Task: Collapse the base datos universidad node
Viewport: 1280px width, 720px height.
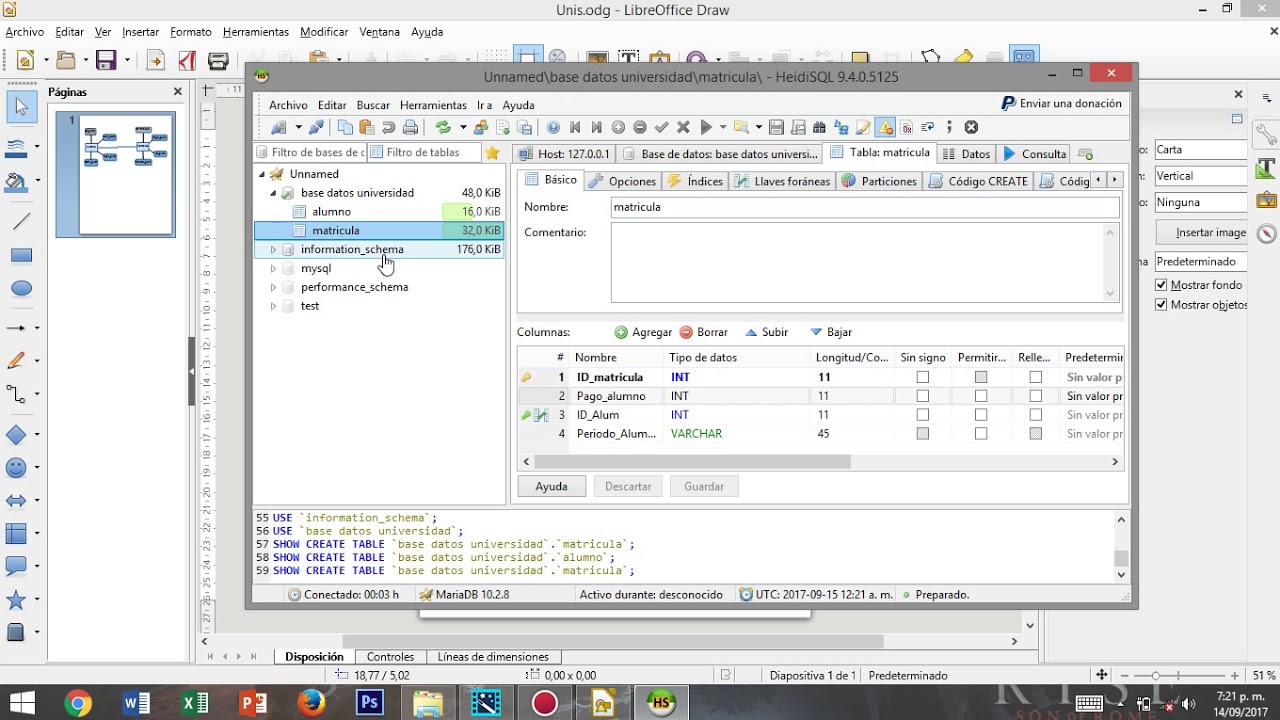Action: point(273,193)
